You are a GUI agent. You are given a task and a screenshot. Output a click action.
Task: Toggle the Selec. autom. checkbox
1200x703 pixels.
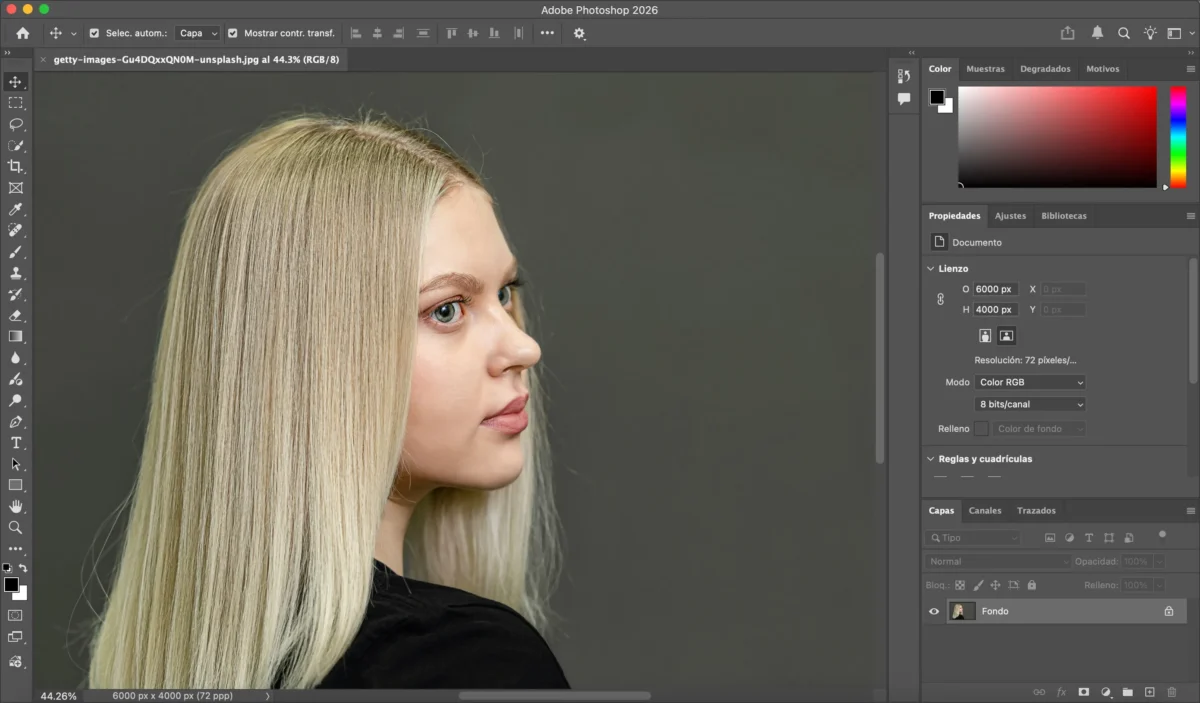point(94,33)
